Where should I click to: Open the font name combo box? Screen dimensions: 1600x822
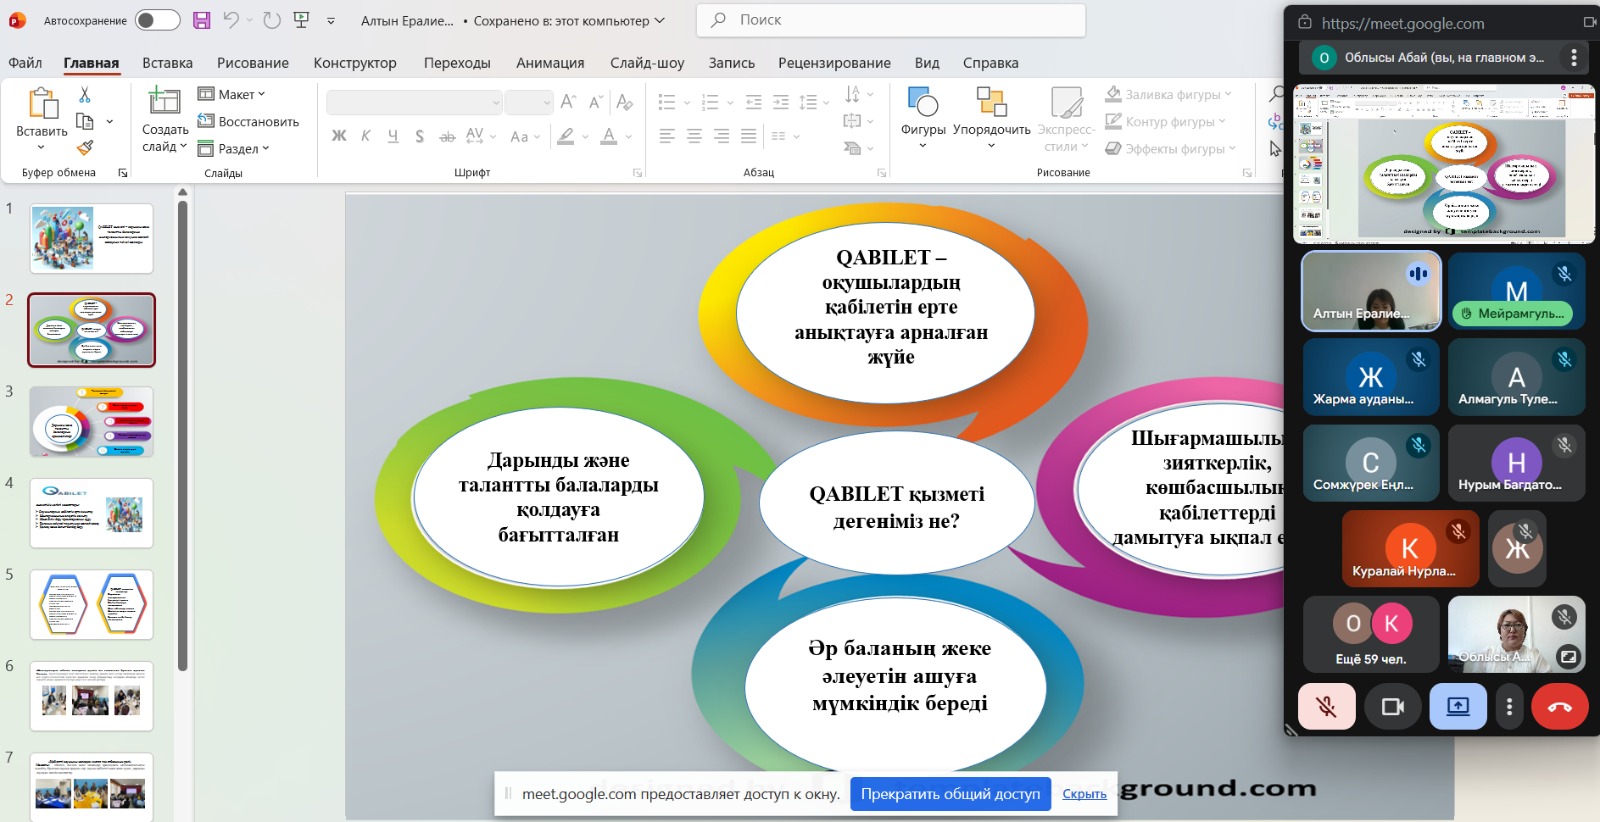pos(414,102)
